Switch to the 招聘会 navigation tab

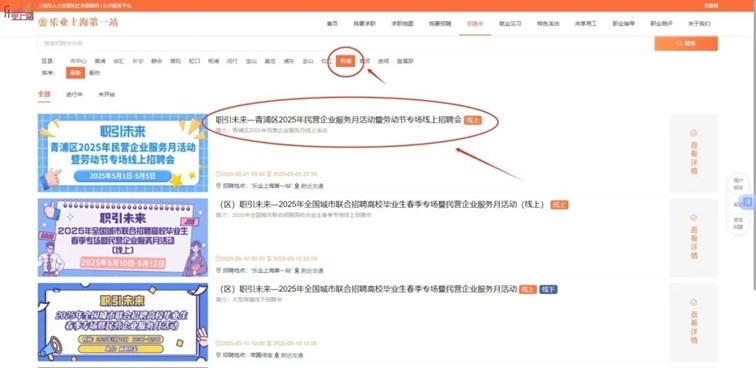point(475,24)
